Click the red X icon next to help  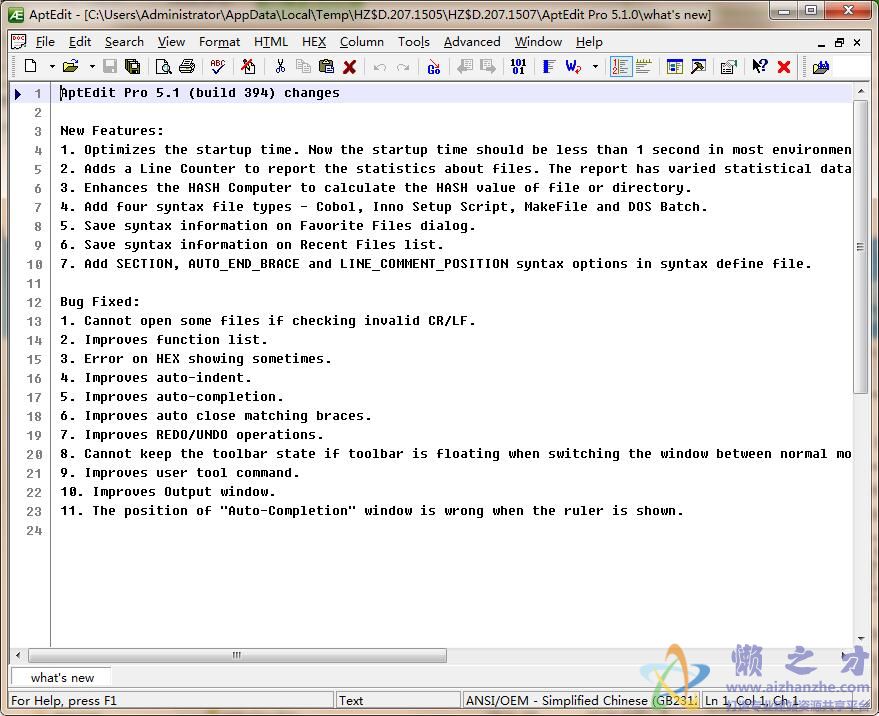tap(784, 67)
